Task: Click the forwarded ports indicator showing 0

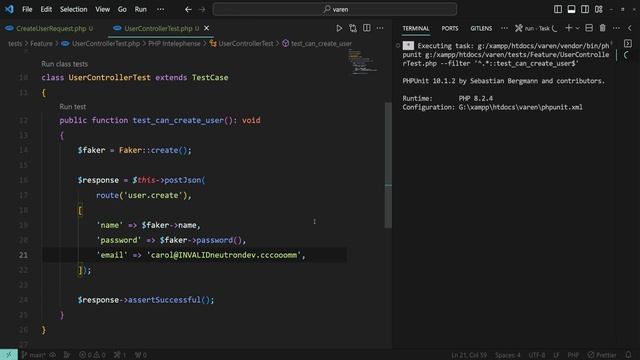Action: click(x=140, y=355)
